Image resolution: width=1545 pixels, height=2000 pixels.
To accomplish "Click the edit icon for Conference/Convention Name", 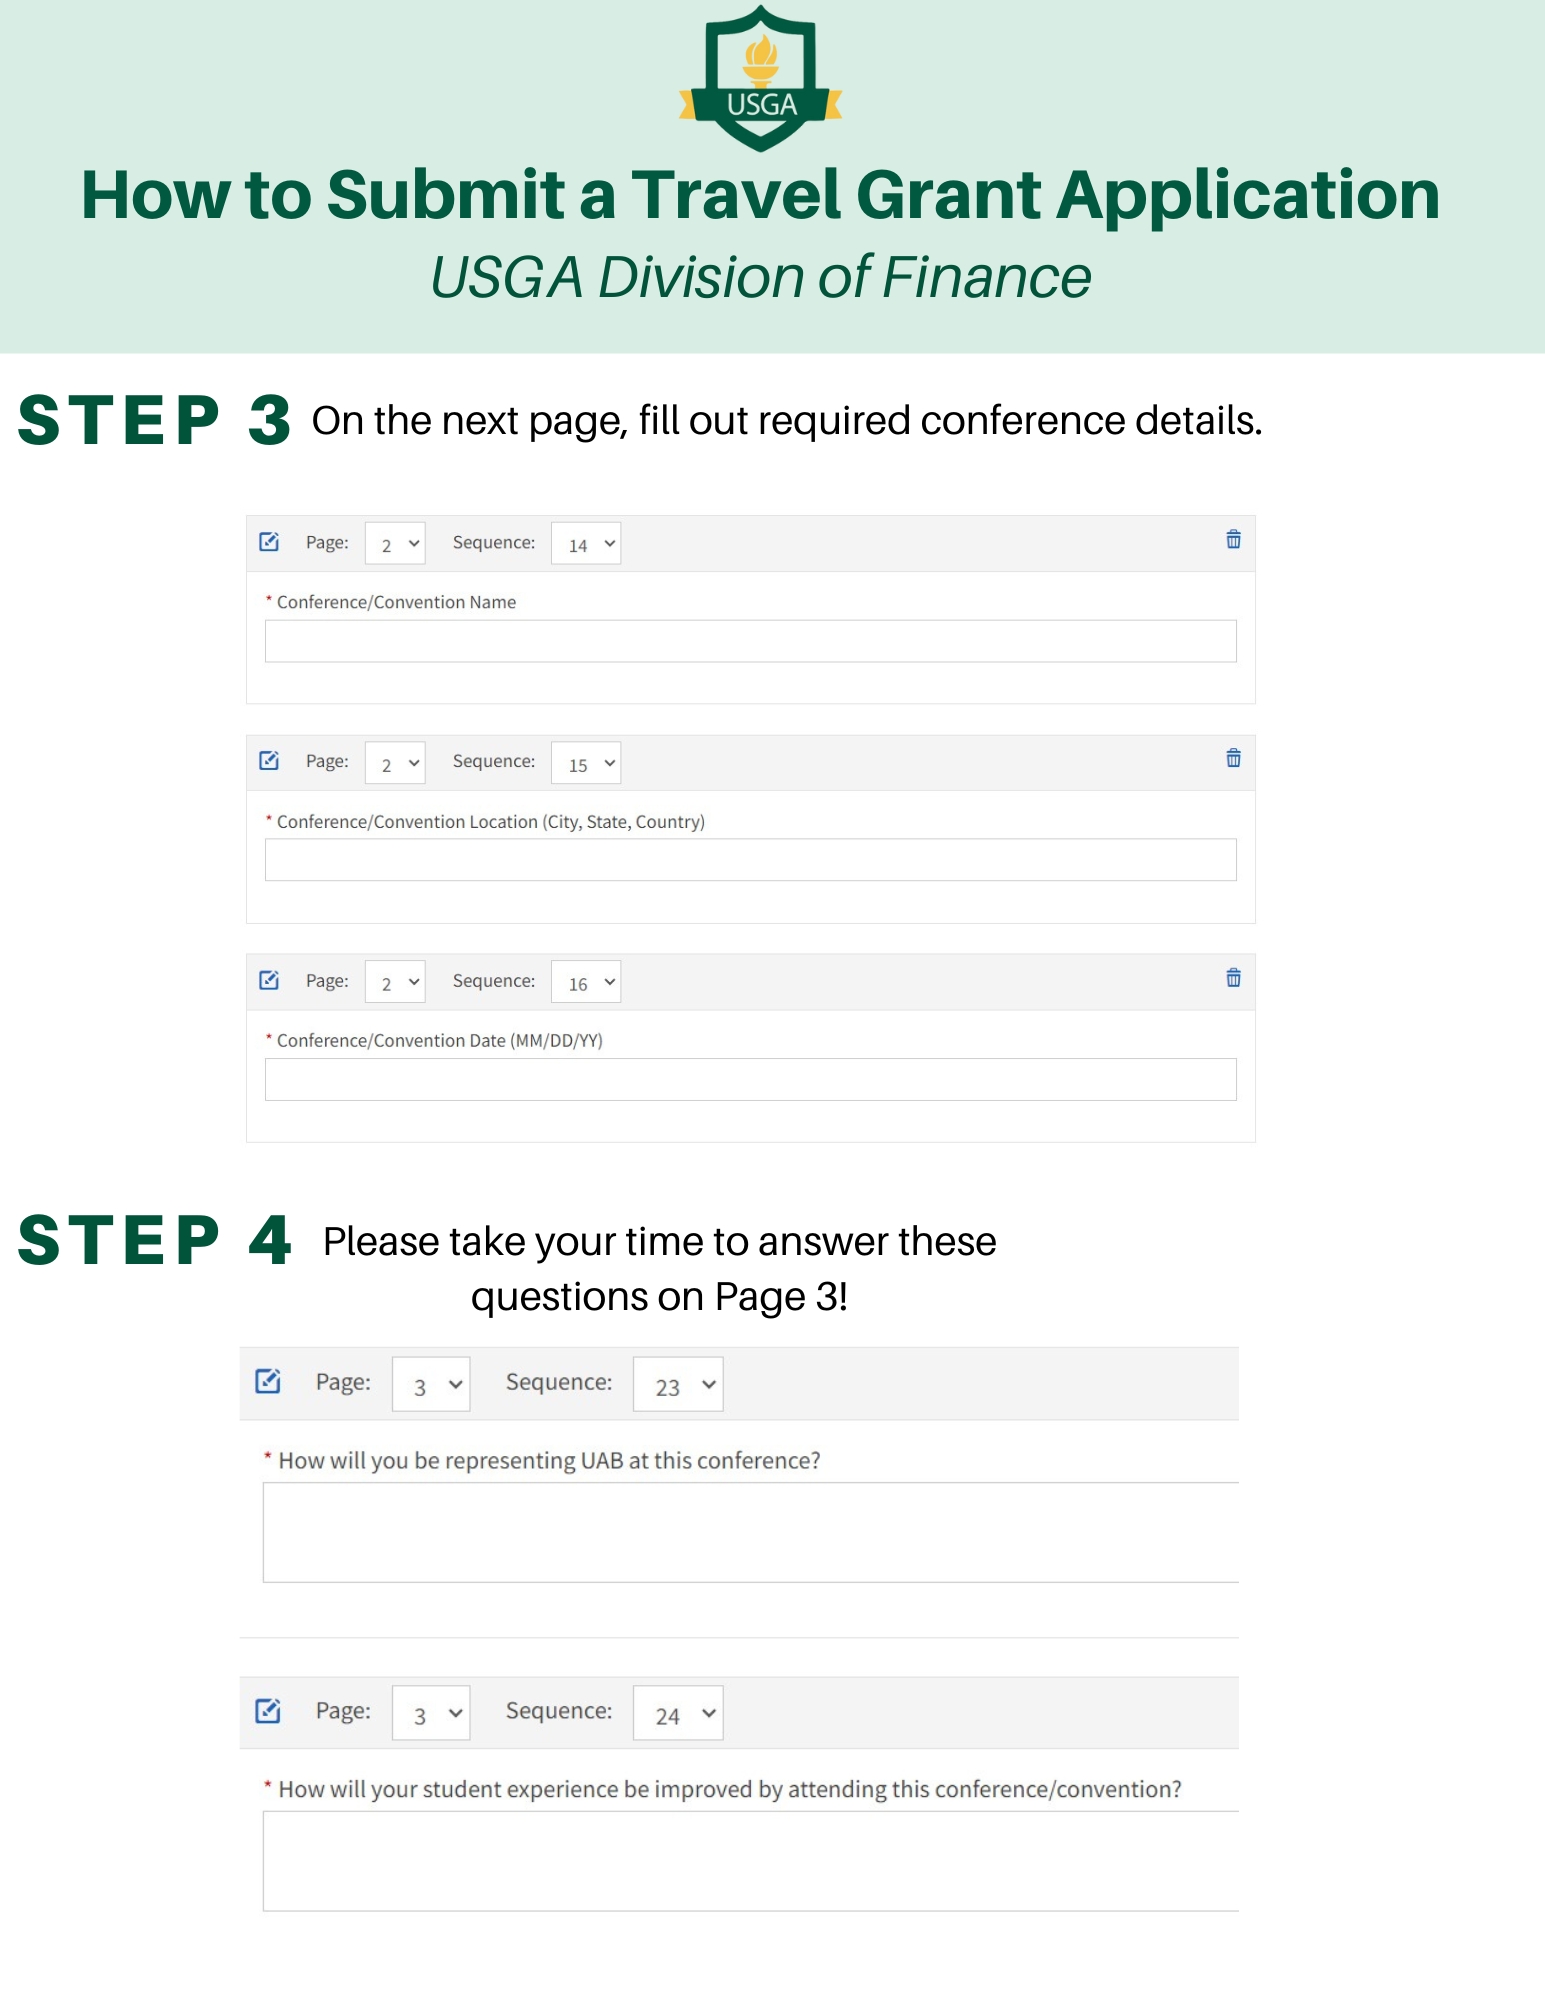I will click(x=269, y=542).
